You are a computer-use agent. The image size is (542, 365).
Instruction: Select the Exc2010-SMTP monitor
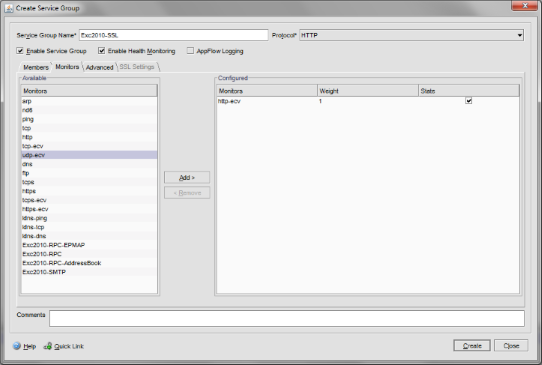click(x=89, y=272)
